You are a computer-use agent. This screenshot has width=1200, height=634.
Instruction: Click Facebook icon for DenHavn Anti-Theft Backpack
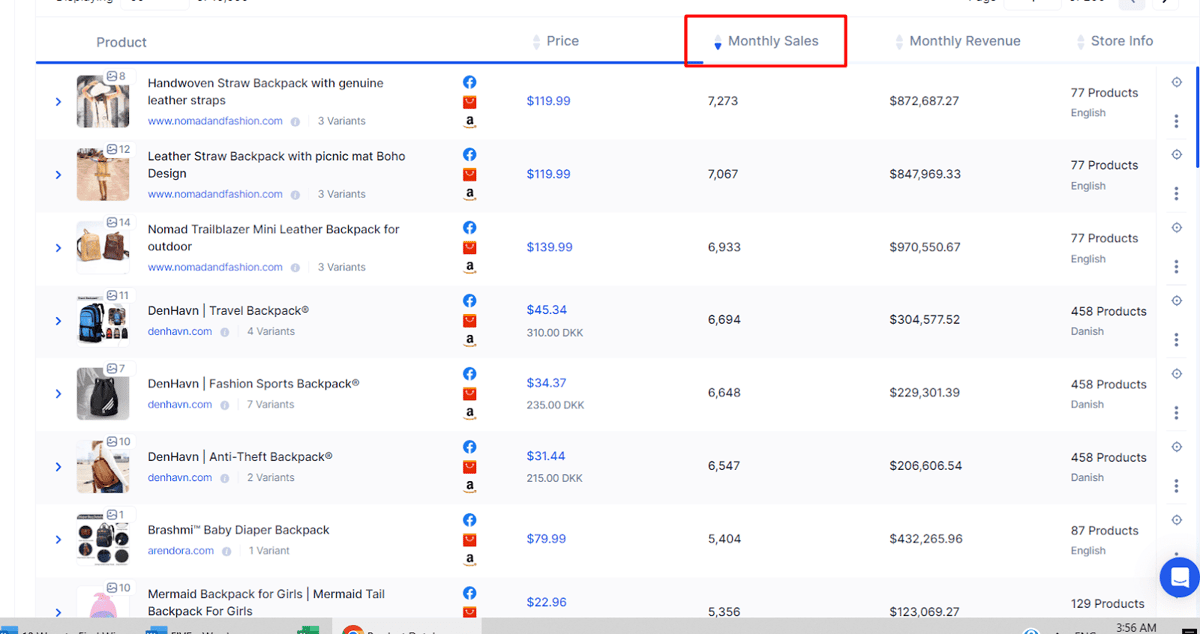click(x=469, y=447)
